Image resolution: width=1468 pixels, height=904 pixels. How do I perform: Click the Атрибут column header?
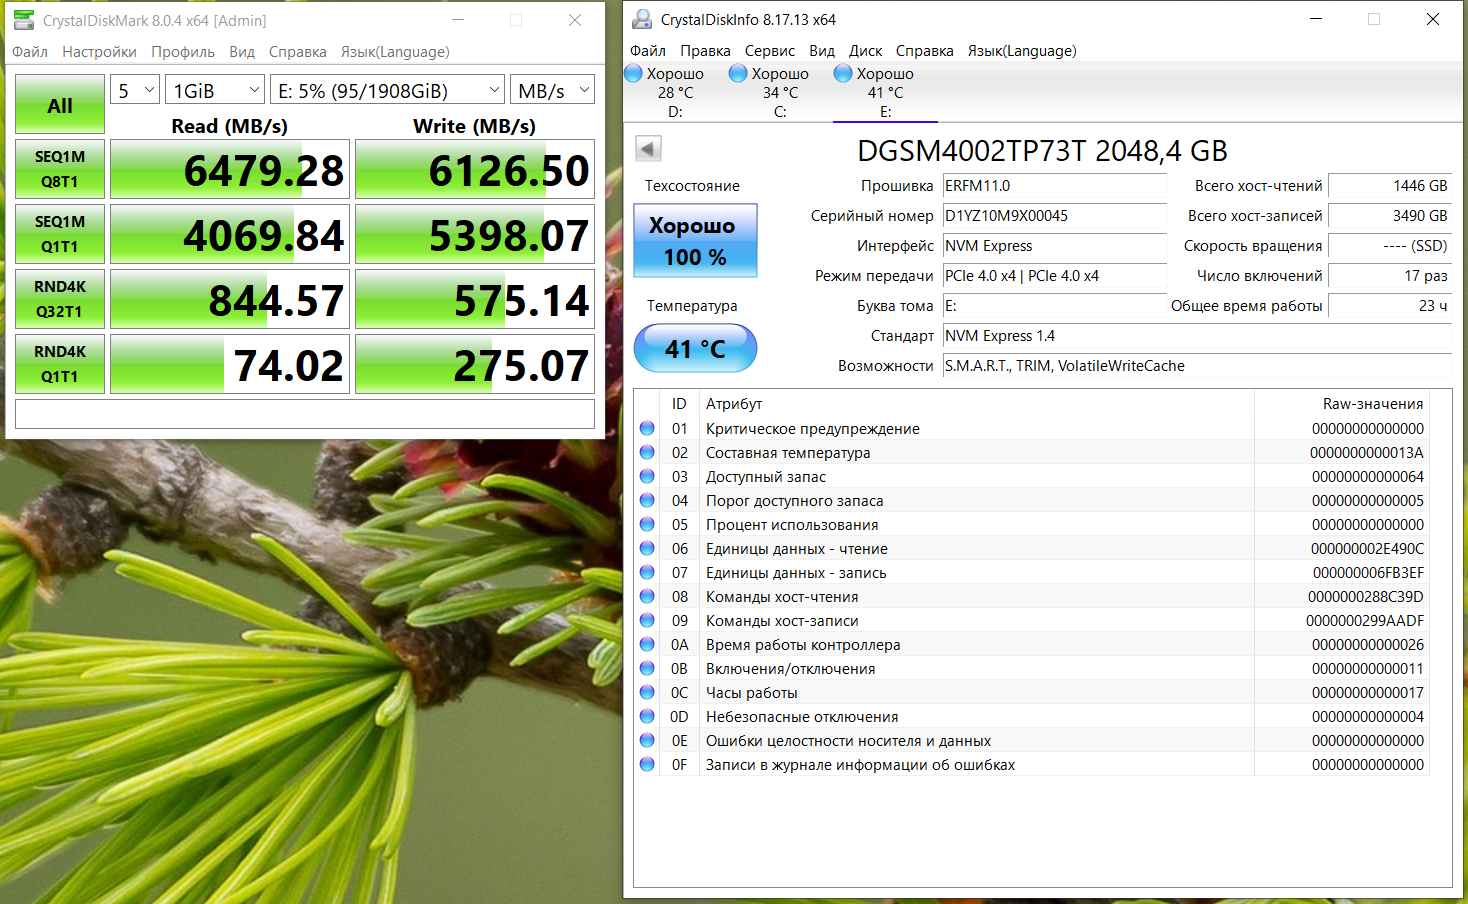coord(977,404)
